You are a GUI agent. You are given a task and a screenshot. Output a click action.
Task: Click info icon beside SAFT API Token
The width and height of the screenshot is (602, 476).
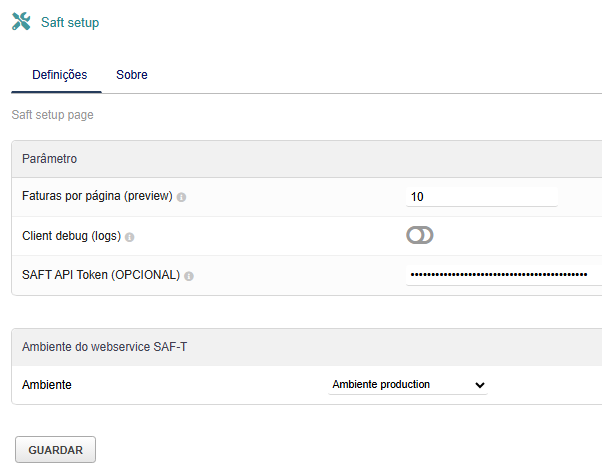[189, 276]
